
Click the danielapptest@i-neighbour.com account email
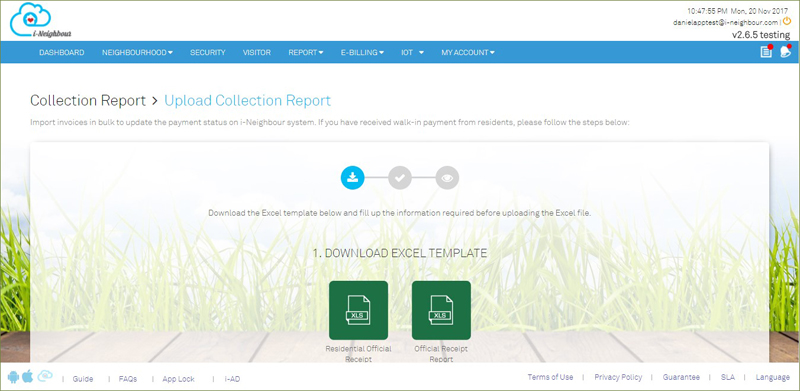coord(726,22)
